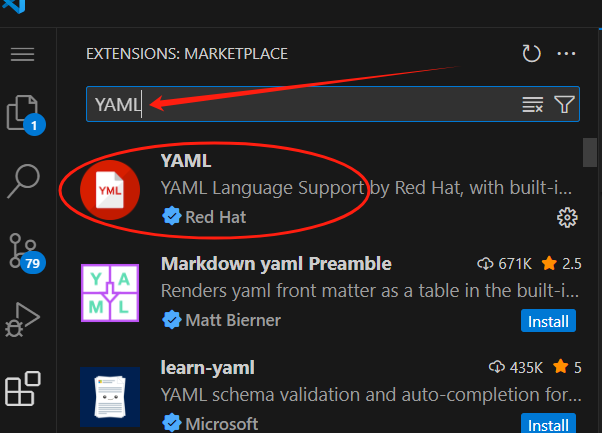Open the Explorer view in activity bar
The width and height of the screenshot is (602, 433).
point(22,113)
